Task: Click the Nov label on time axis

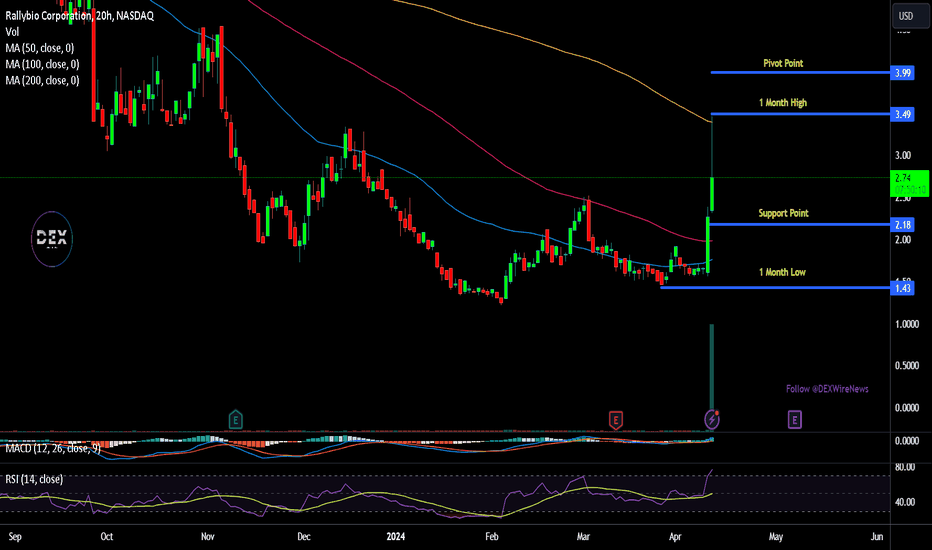Action: tap(207, 536)
